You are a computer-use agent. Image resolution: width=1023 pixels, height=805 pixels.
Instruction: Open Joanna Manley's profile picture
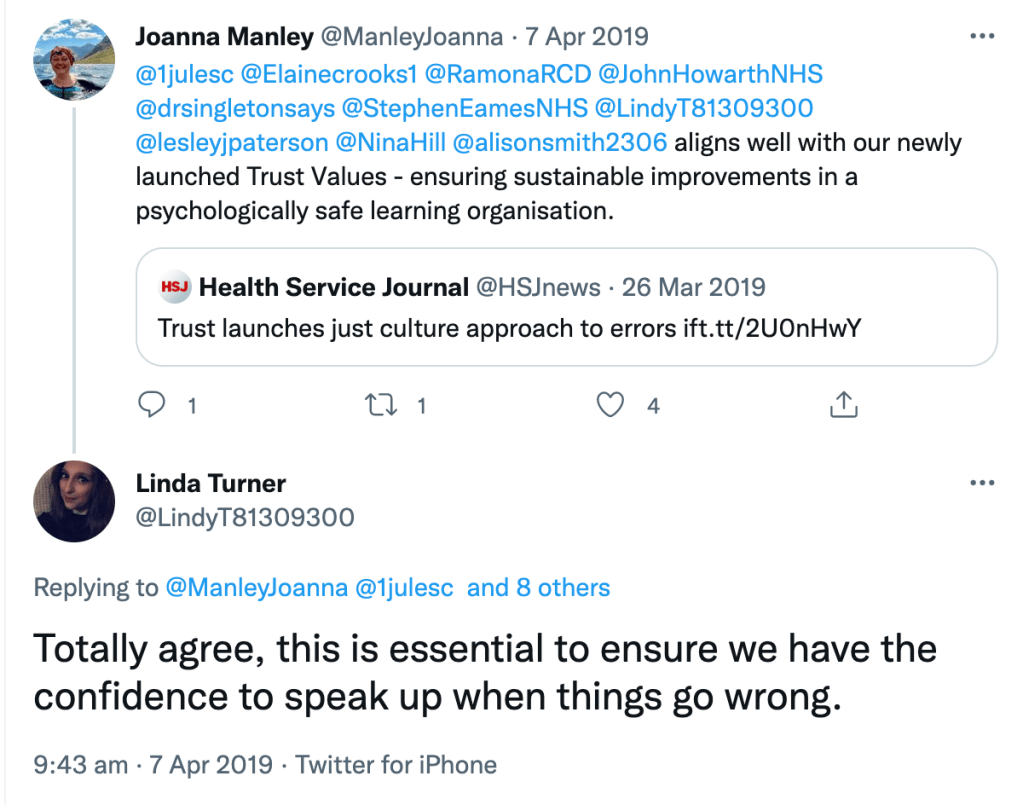[x=74, y=59]
